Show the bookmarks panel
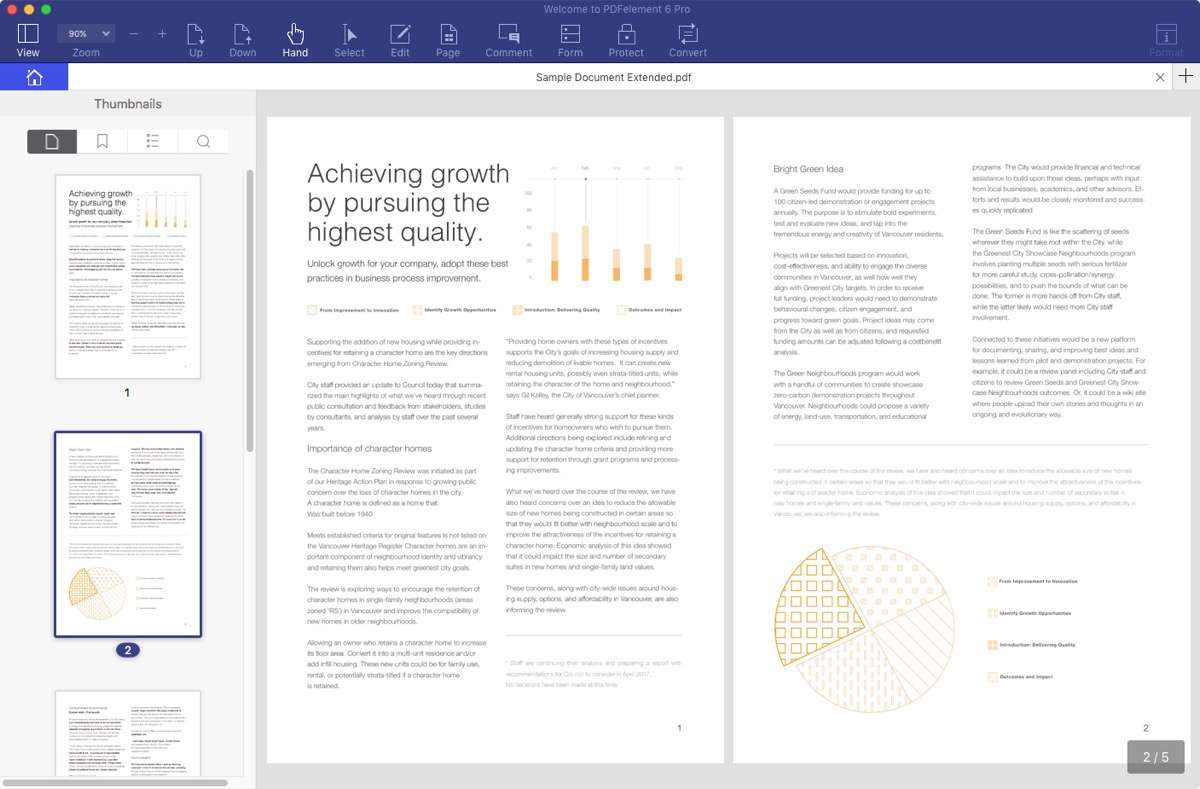Image resolution: width=1200 pixels, height=789 pixels. (102, 142)
